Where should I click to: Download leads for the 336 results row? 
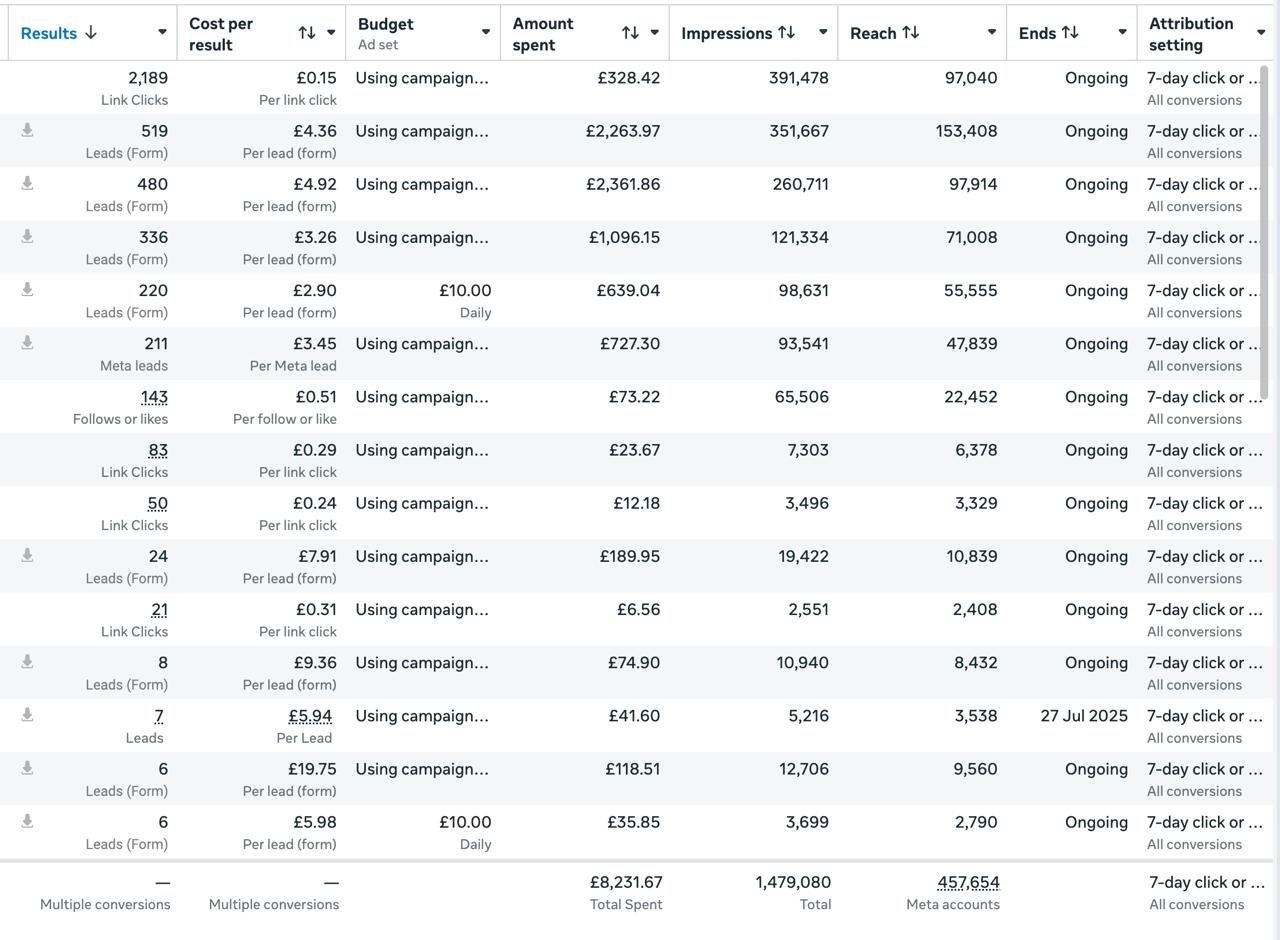pos(28,236)
